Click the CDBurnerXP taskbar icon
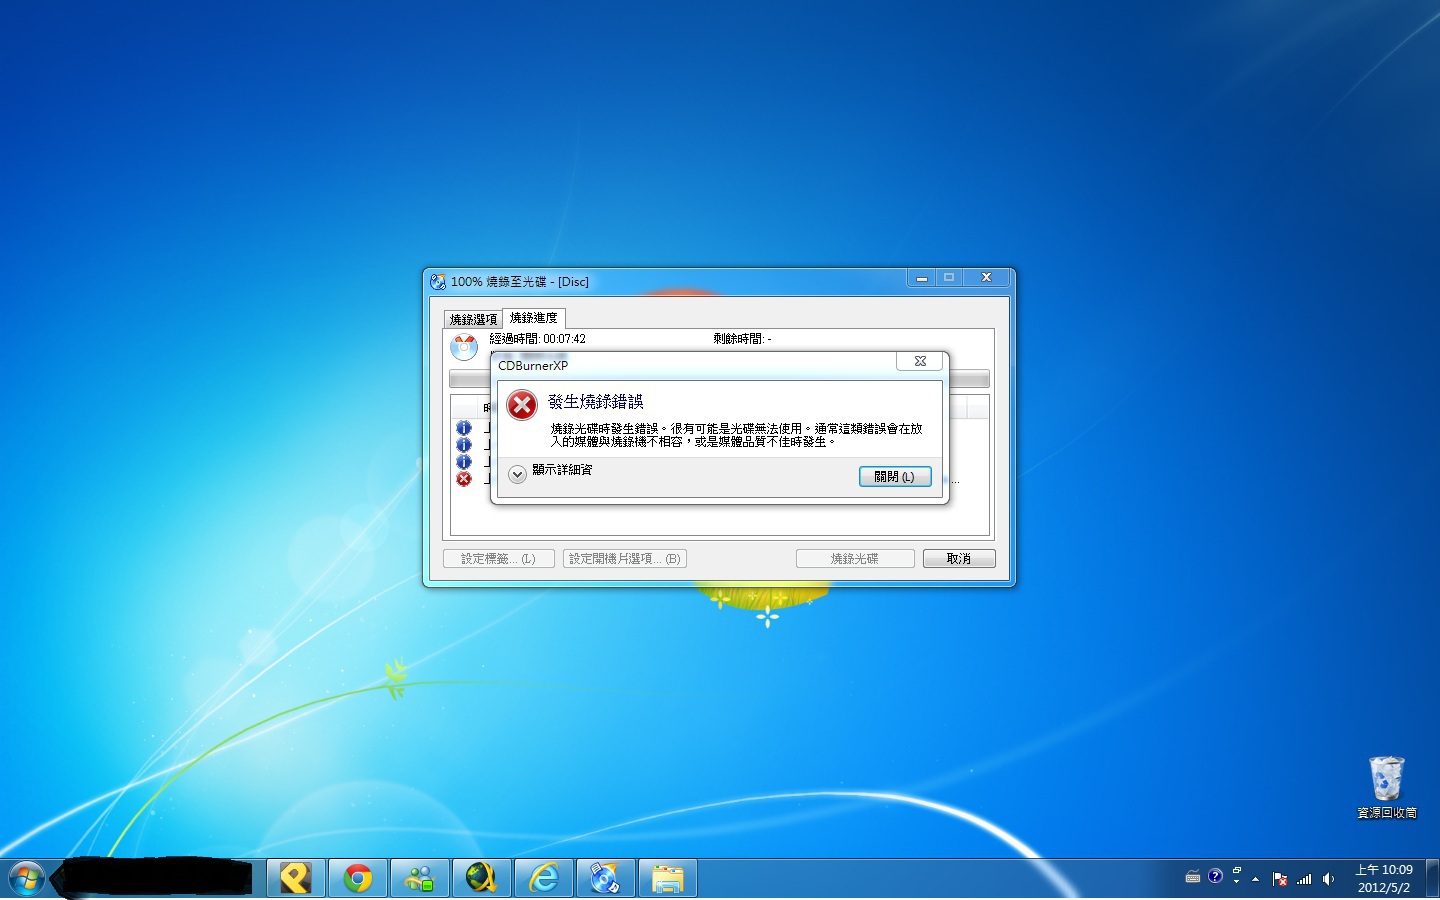Viewport: 1440px width, 900px height. (x=604, y=879)
